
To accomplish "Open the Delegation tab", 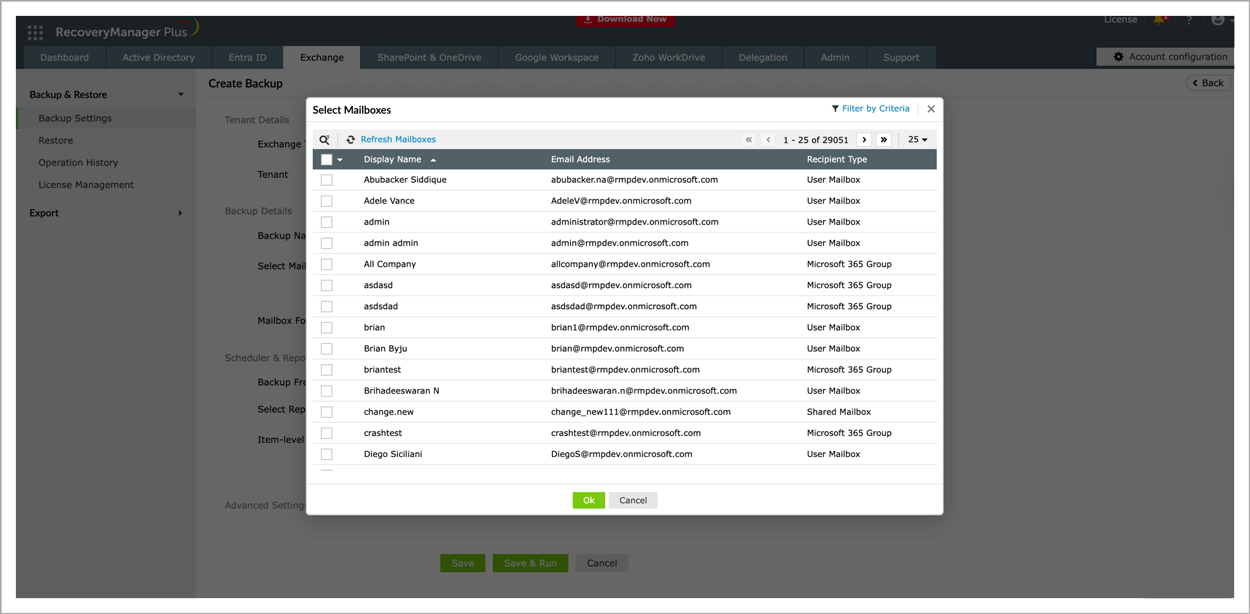I will 763,57.
